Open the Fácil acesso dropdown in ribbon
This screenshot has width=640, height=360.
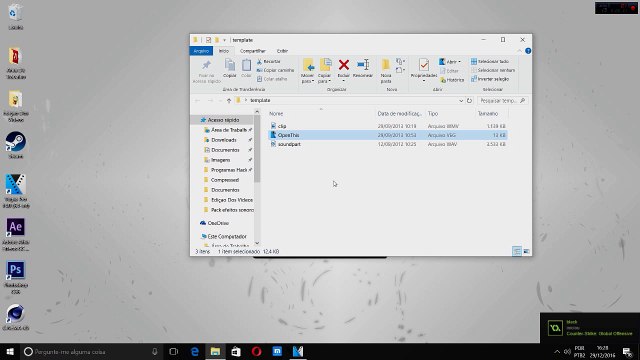400,71
